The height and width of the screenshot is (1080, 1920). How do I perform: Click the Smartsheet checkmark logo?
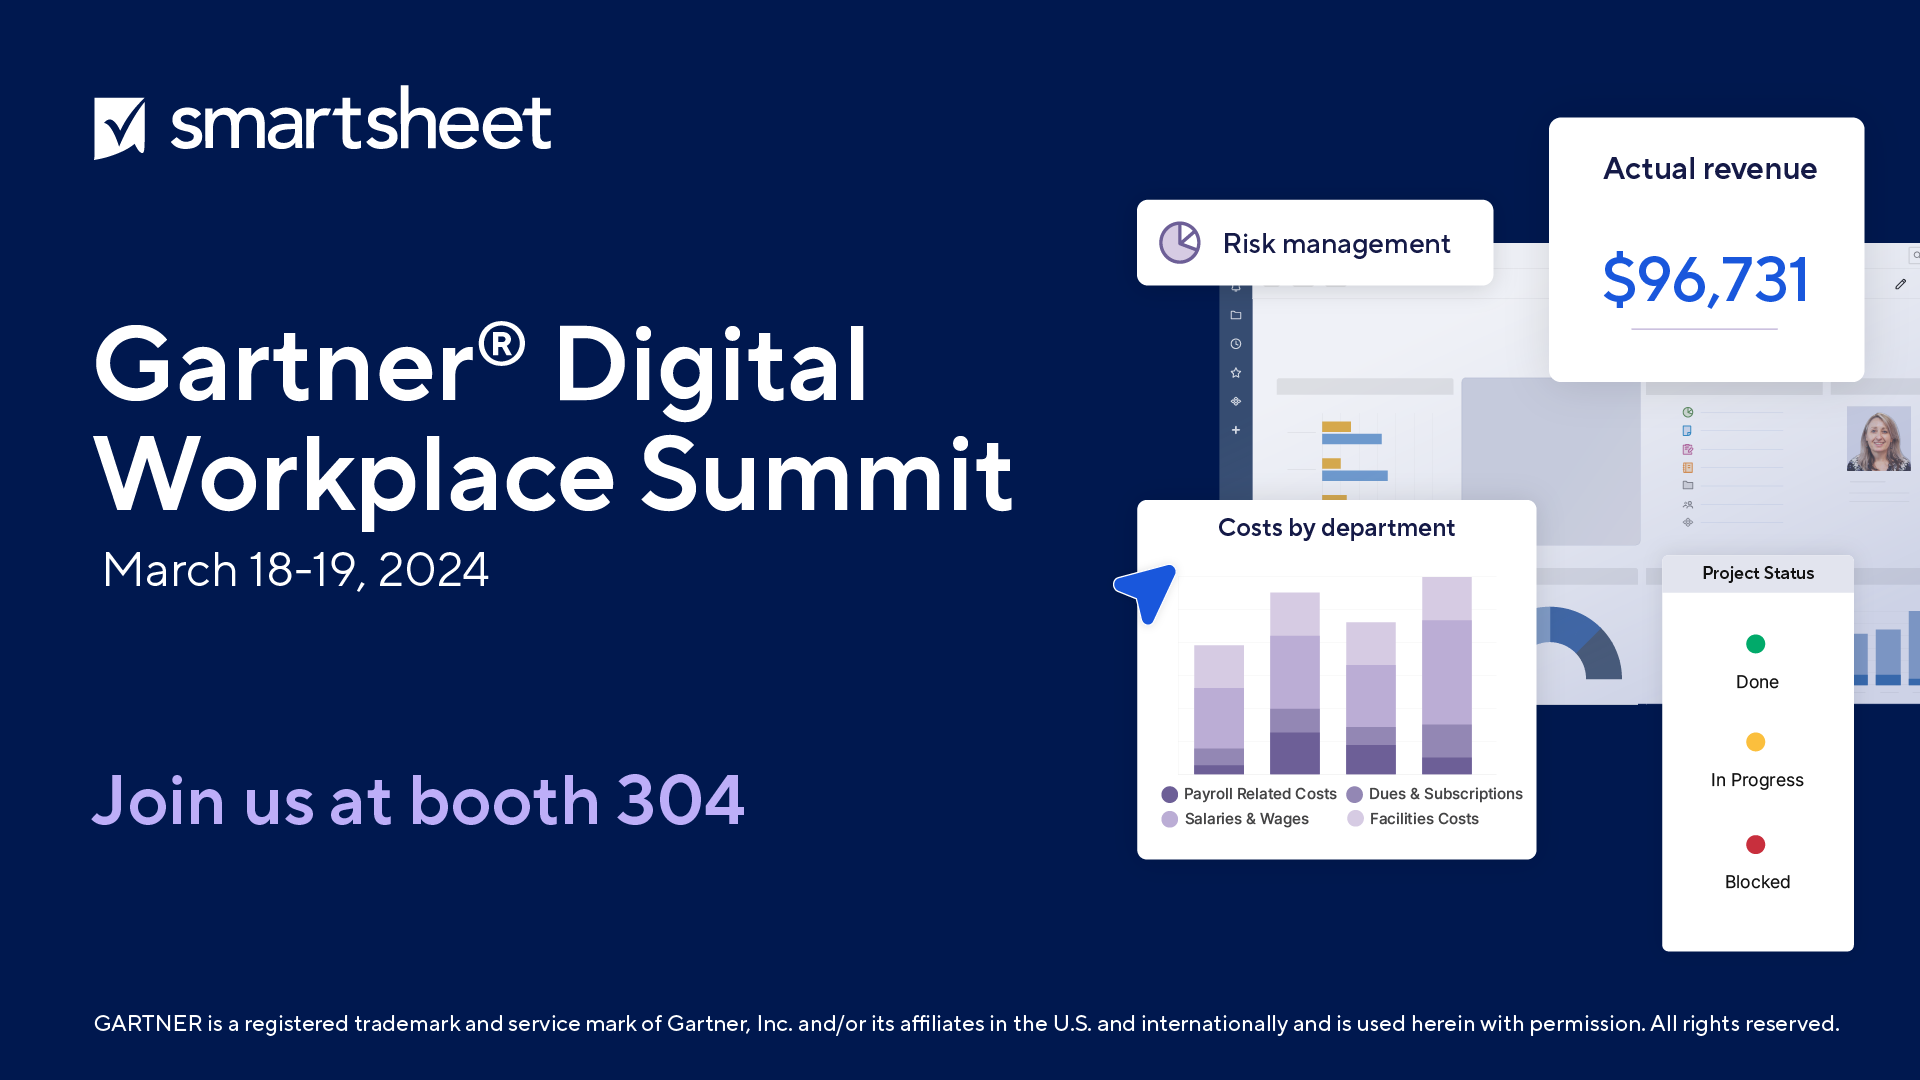pos(119,127)
